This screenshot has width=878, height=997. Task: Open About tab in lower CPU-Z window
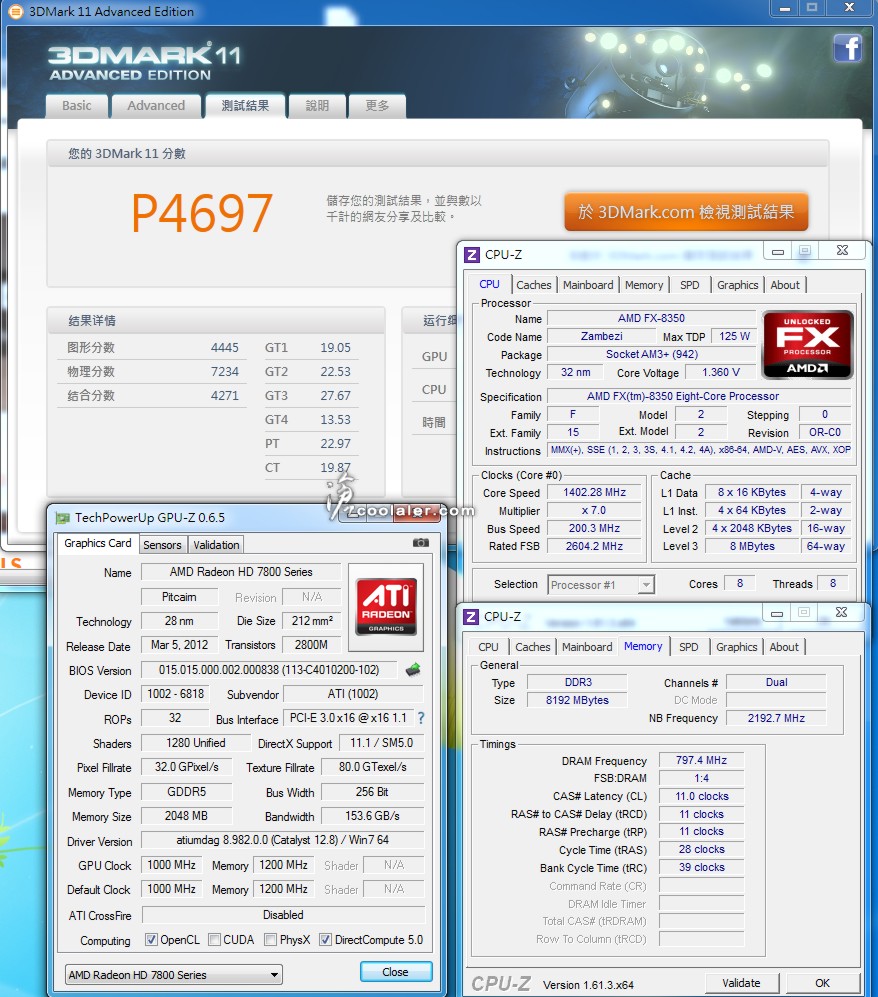[x=784, y=647]
